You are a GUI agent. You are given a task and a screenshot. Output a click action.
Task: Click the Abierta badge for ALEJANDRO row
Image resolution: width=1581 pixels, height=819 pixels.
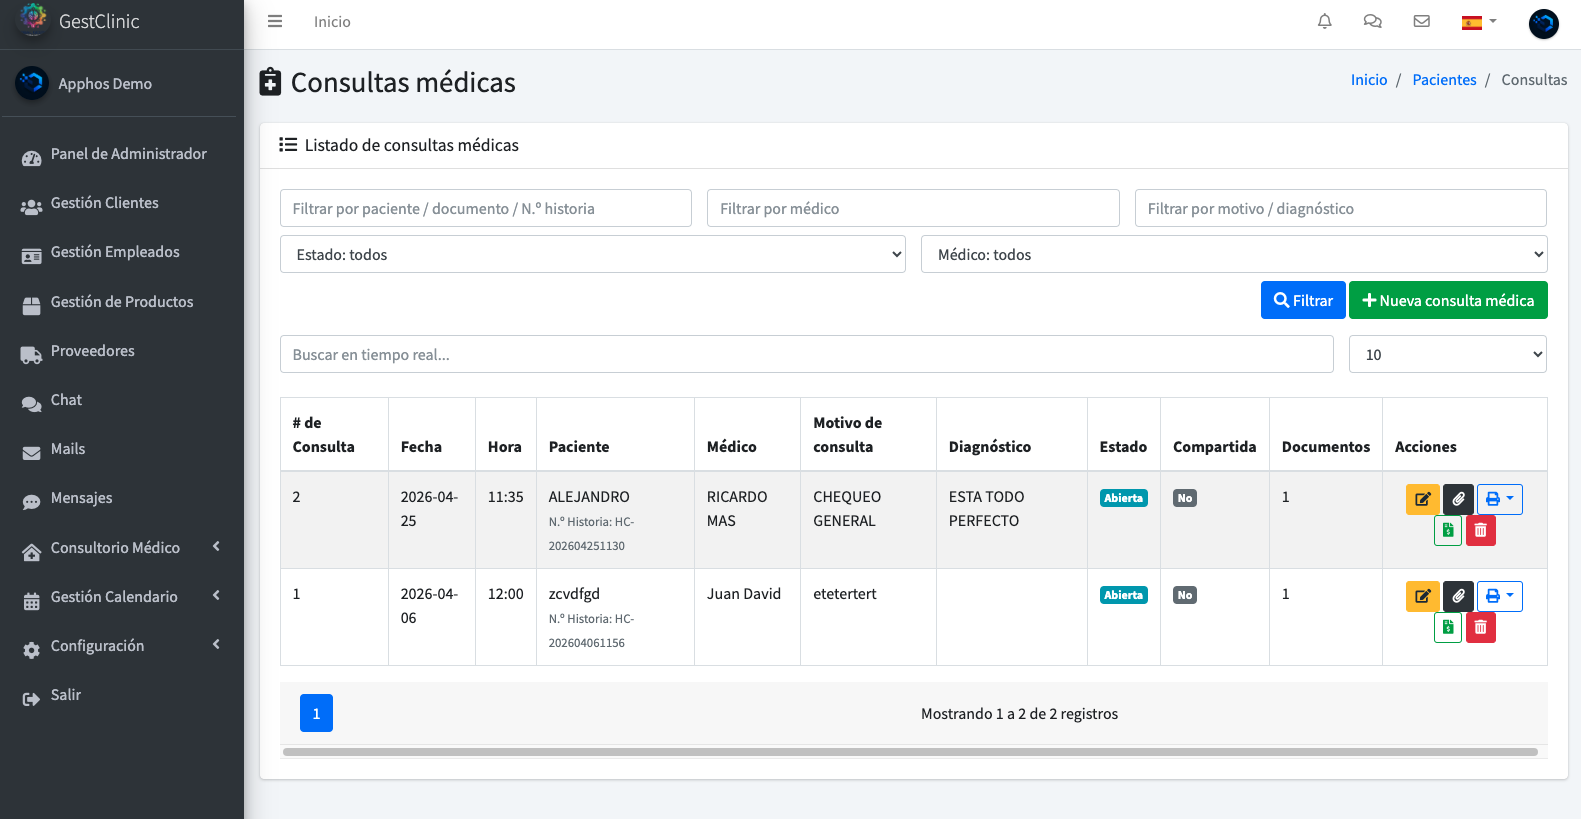(x=1124, y=498)
